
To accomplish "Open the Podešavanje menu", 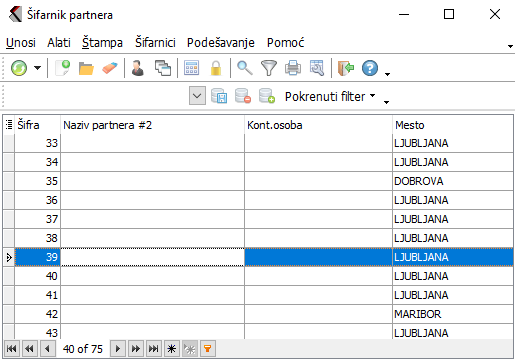I will (221, 43).
